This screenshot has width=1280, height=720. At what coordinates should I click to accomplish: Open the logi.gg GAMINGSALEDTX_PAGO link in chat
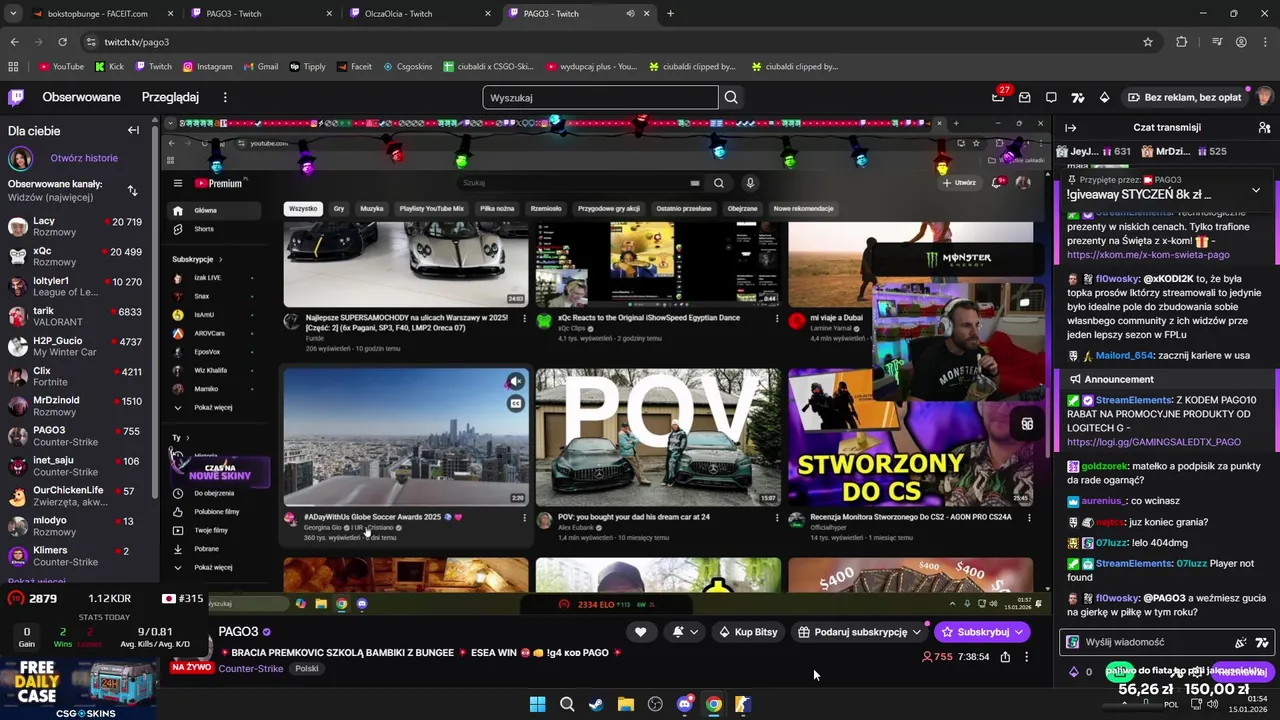click(x=1153, y=442)
